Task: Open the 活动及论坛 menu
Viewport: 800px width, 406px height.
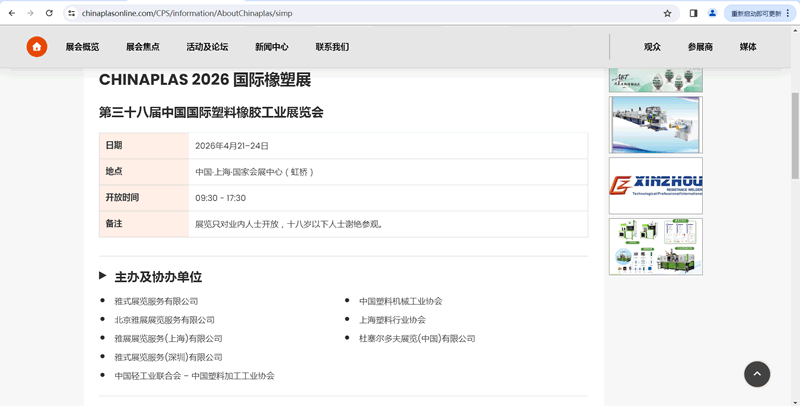Action: 207,47
